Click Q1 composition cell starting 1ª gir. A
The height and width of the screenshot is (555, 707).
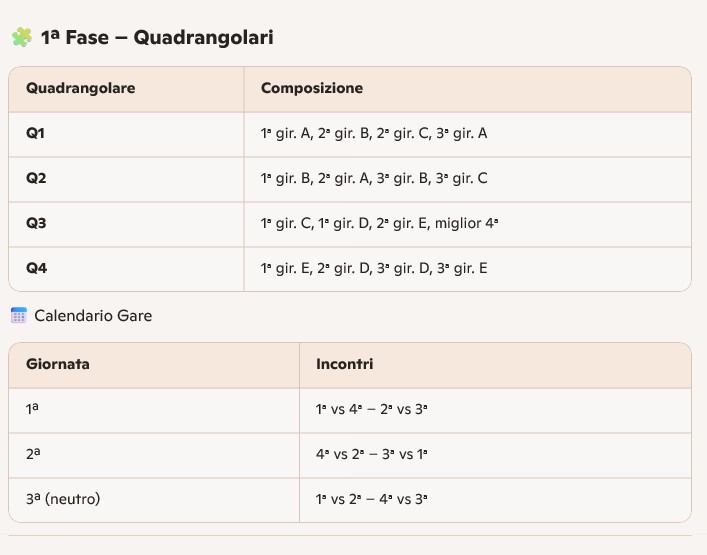click(374, 133)
